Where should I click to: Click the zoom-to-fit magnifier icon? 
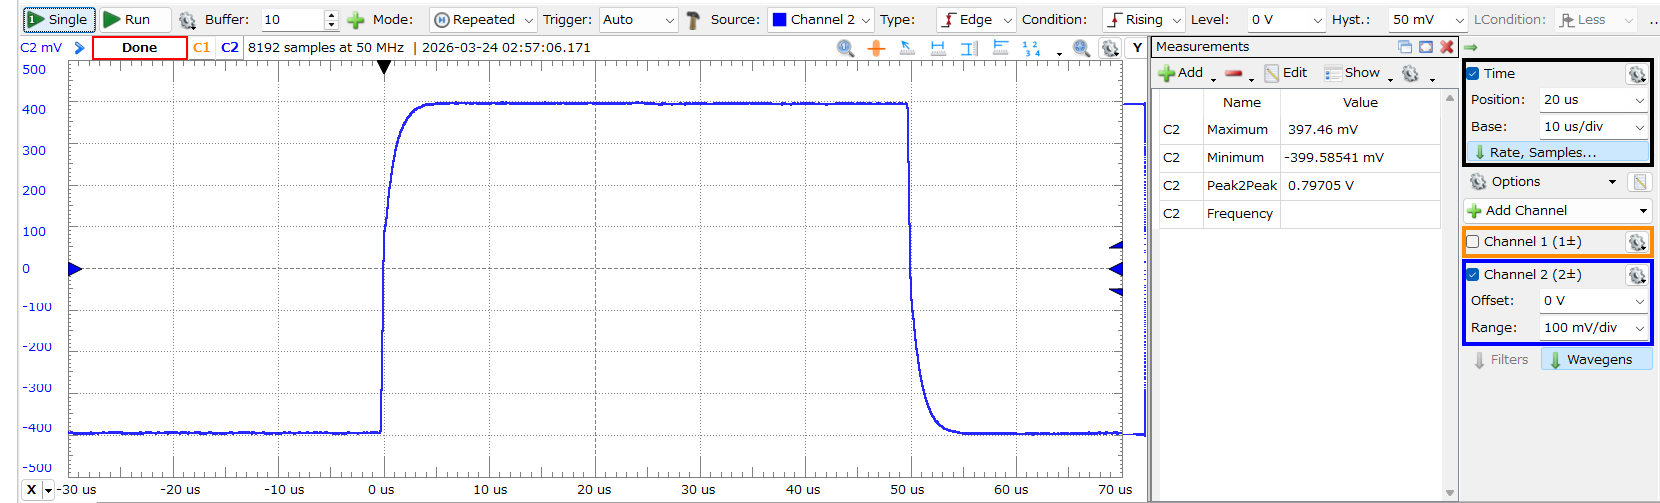coord(1081,47)
